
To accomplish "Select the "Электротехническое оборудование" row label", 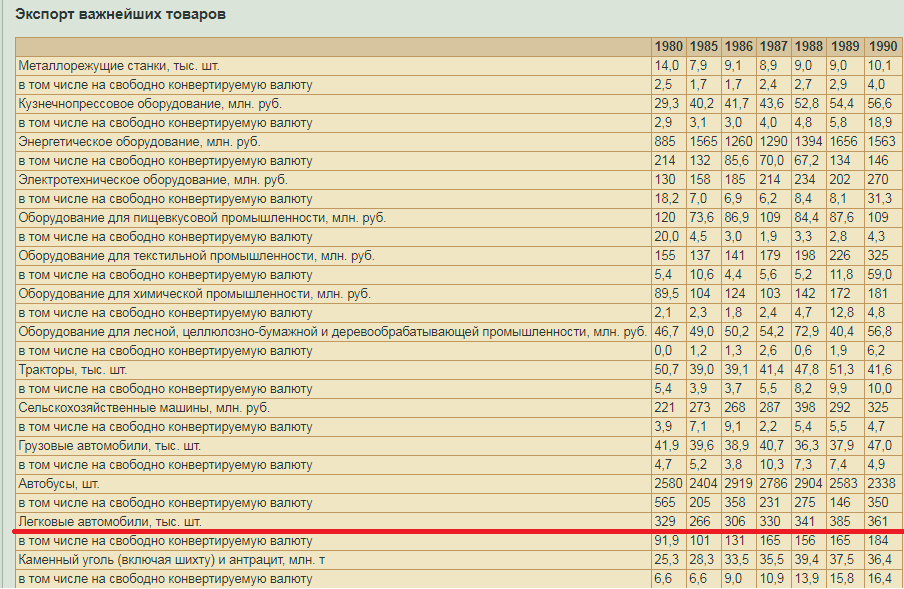I will pos(153,180).
